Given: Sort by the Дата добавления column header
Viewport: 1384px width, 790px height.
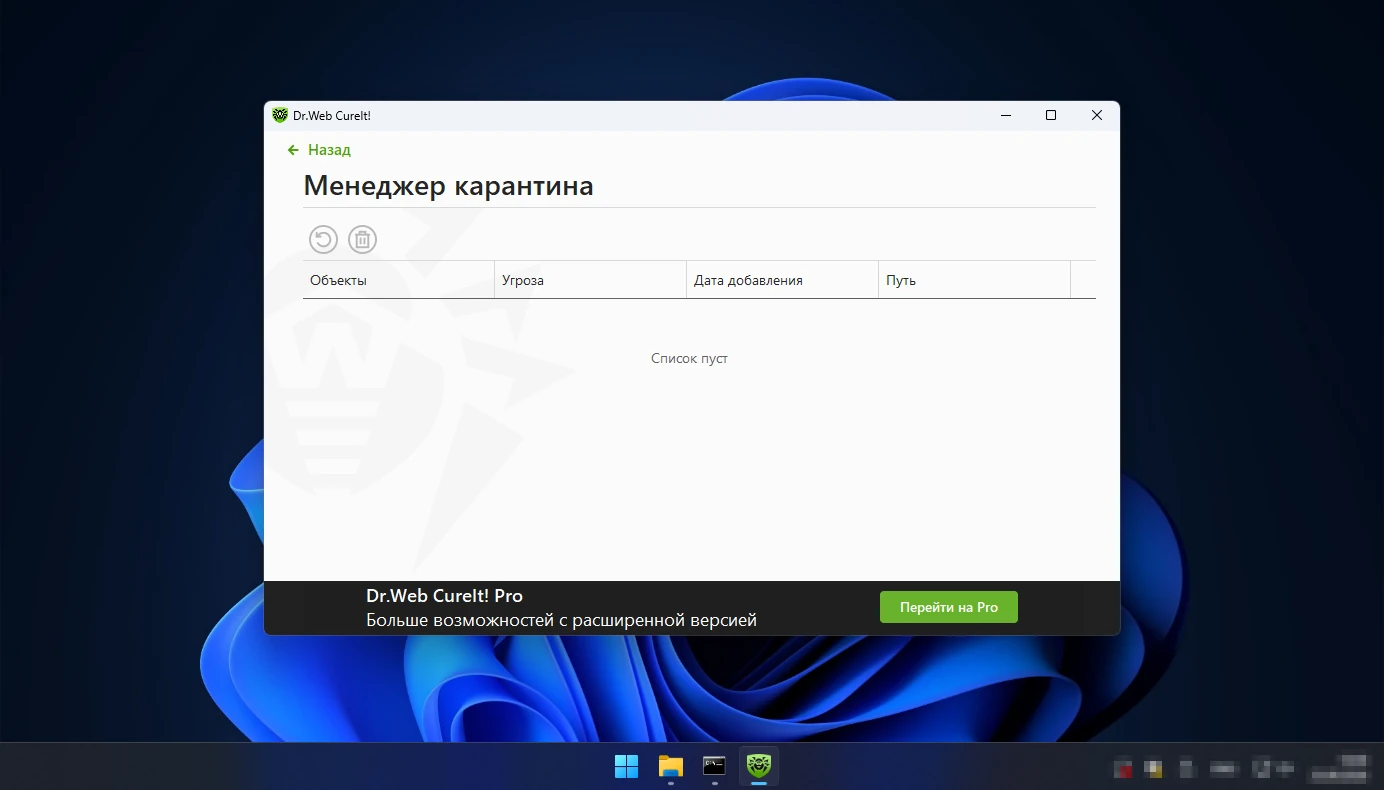Looking at the screenshot, I should (x=782, y=280).
